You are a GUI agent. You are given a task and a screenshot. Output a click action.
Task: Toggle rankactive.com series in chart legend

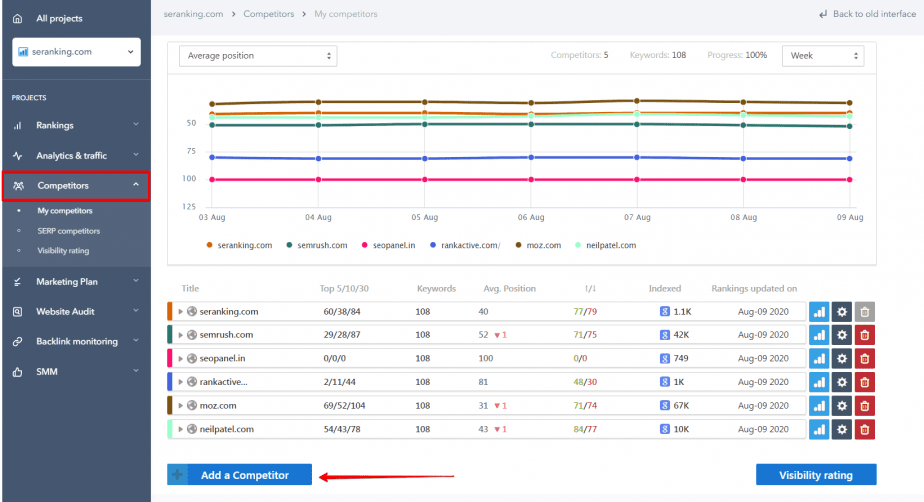(x=465, y=245)
